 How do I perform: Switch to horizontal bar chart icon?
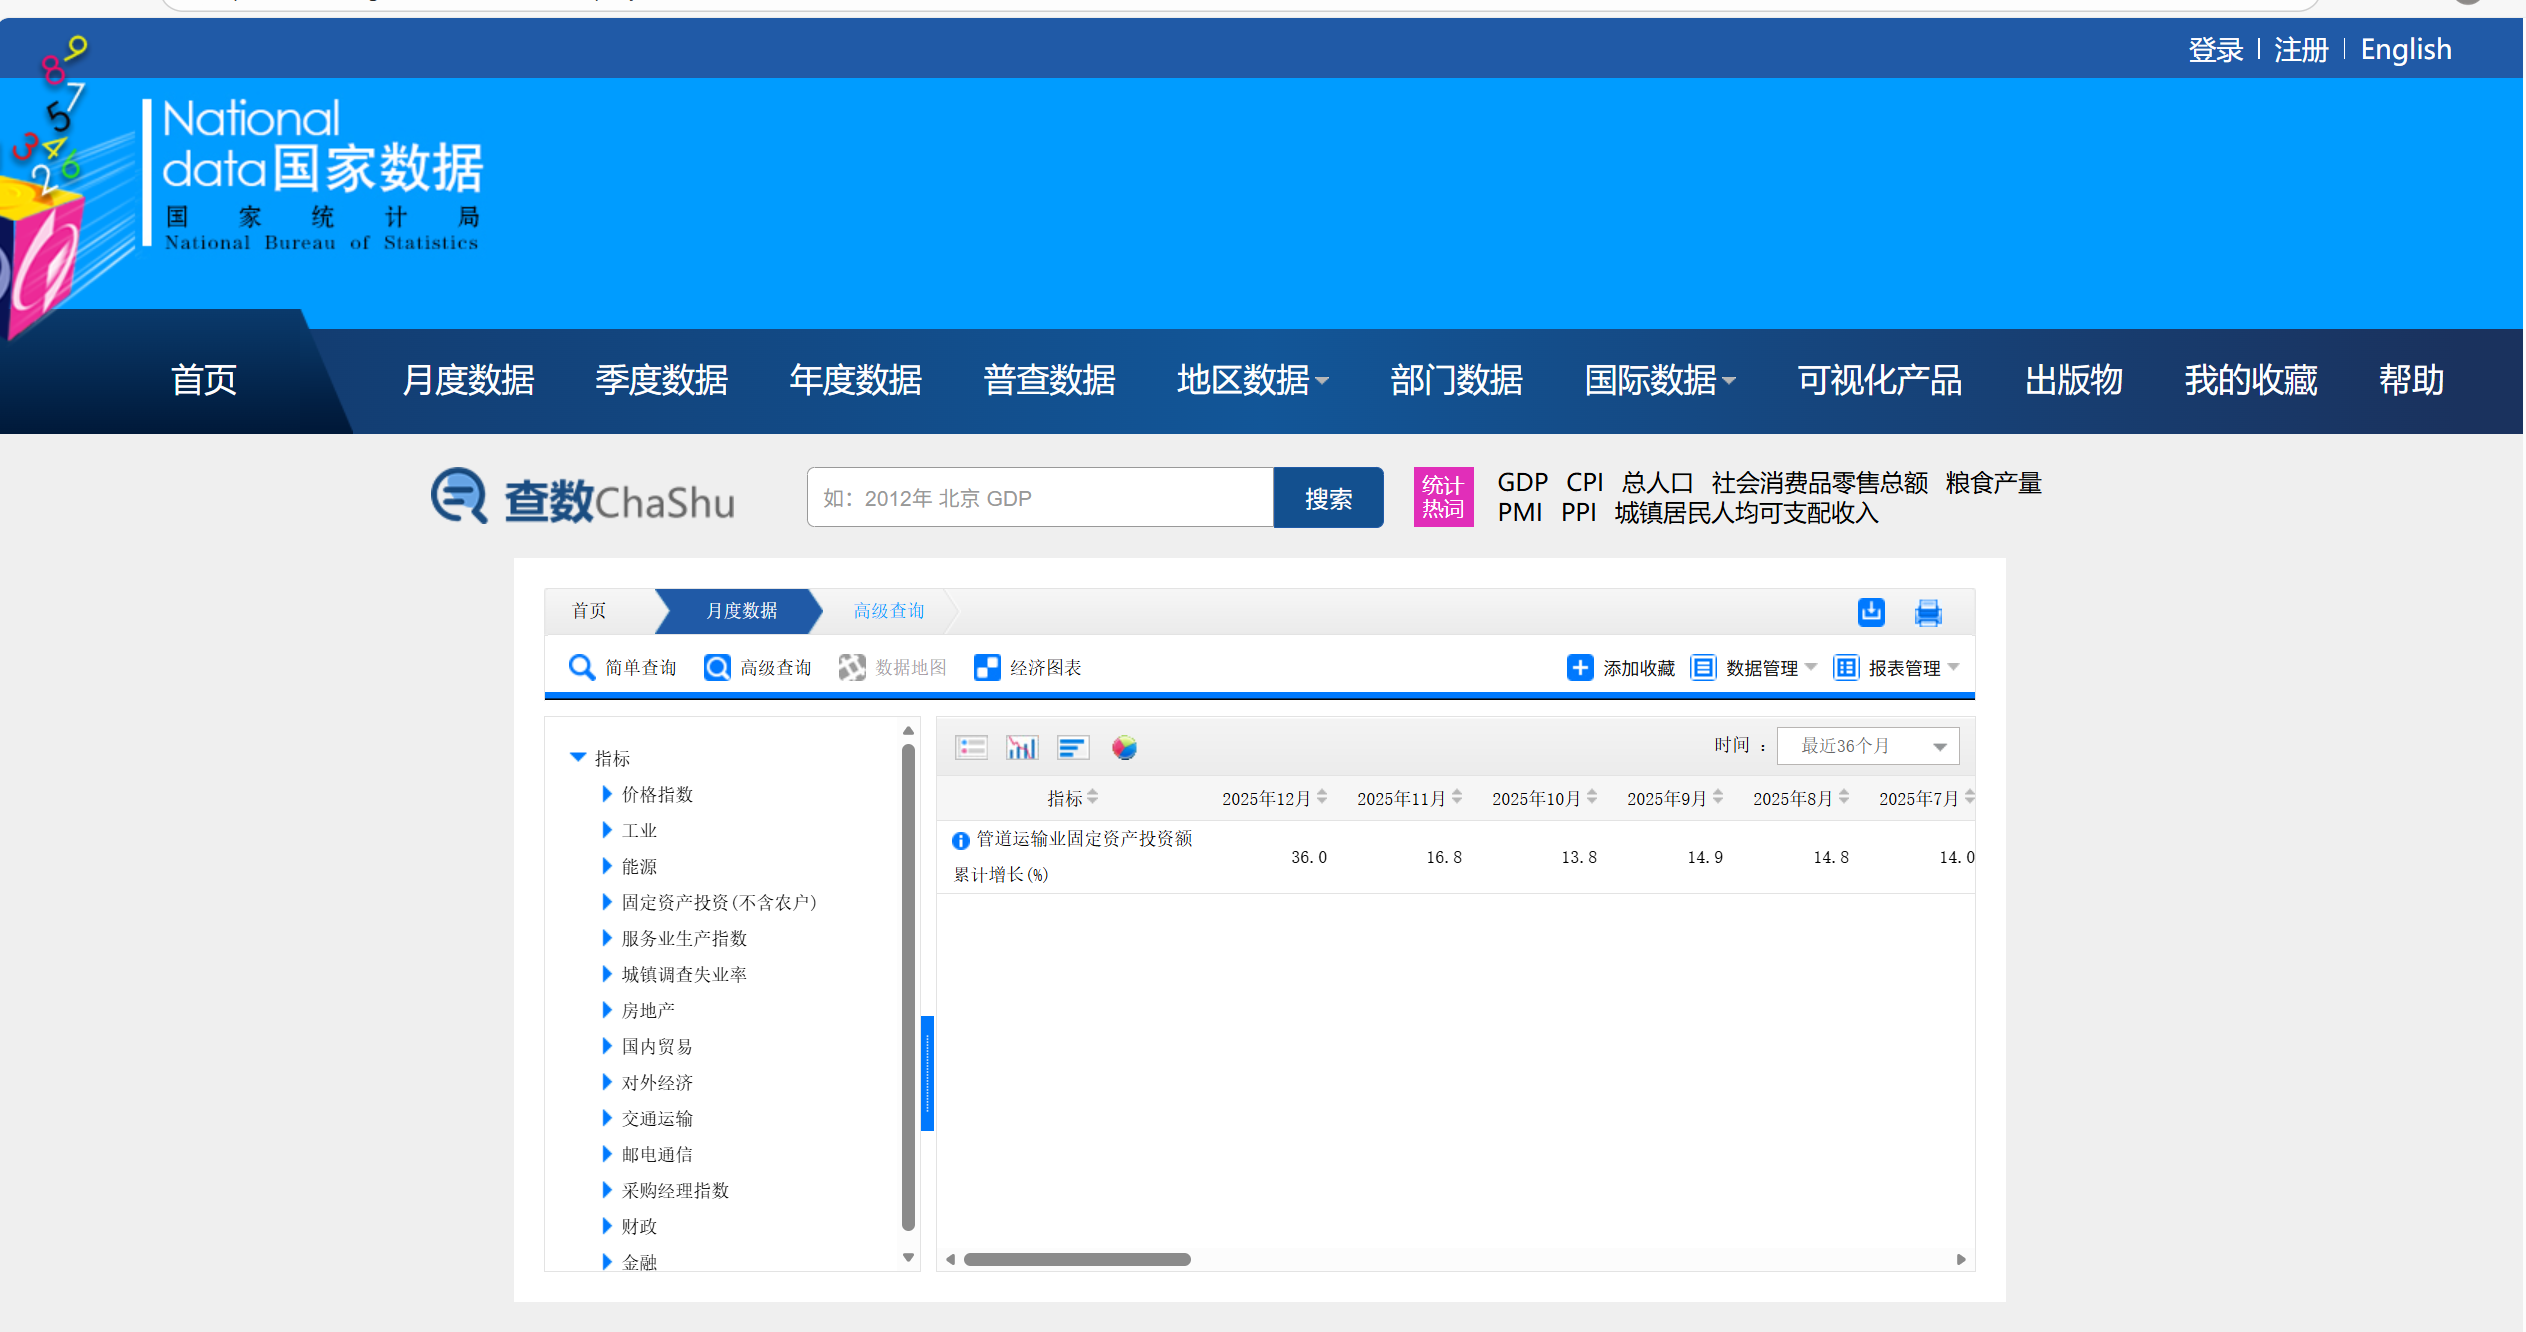pos(1072,747)
